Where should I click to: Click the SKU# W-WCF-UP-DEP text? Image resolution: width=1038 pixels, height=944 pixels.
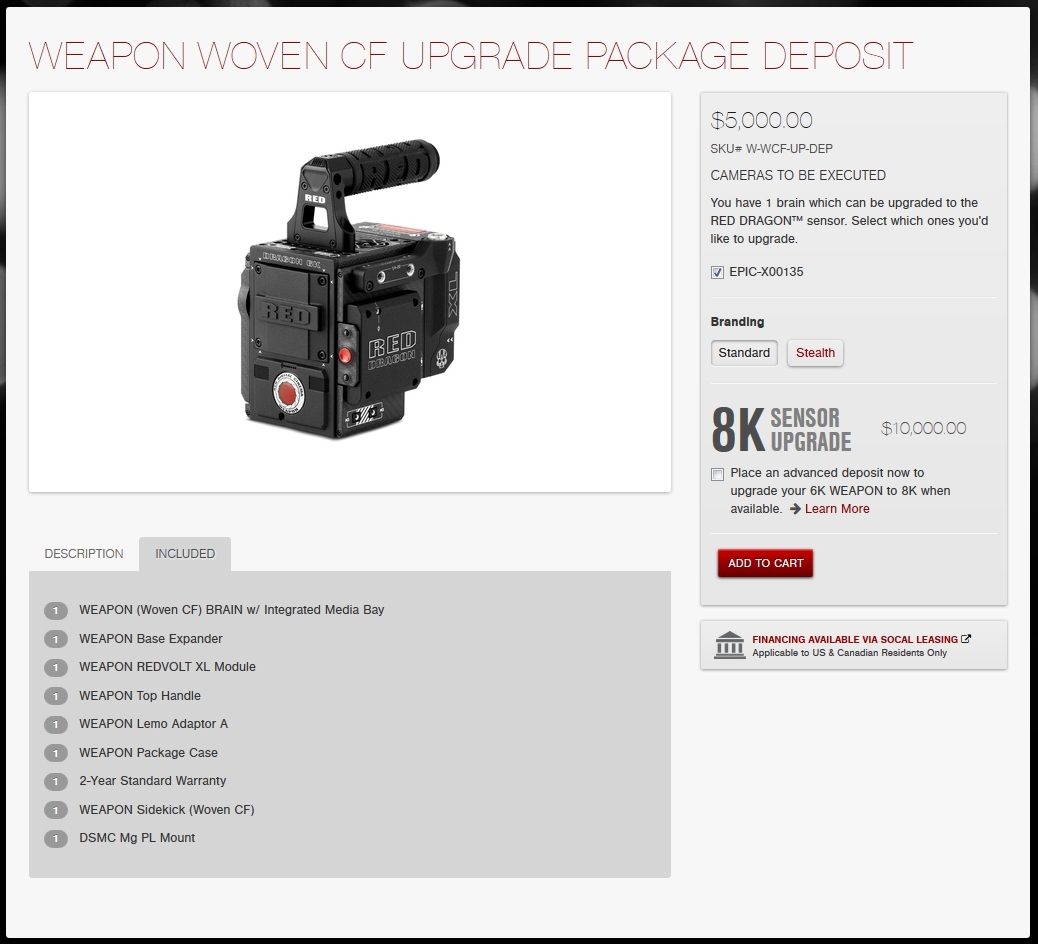pyautogui.click(x=771, y=149)
